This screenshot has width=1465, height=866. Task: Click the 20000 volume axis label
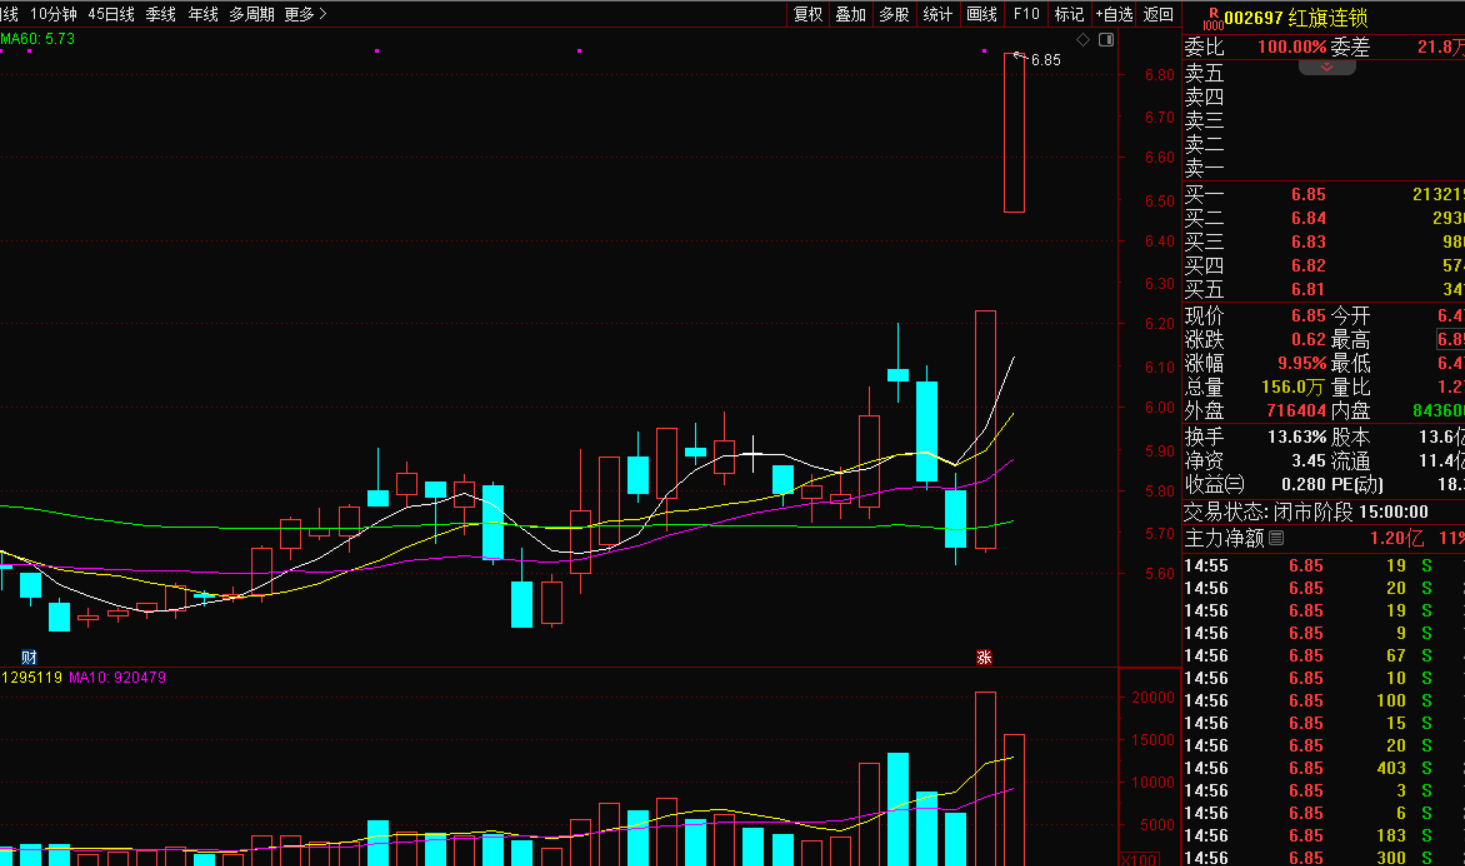1153,698
